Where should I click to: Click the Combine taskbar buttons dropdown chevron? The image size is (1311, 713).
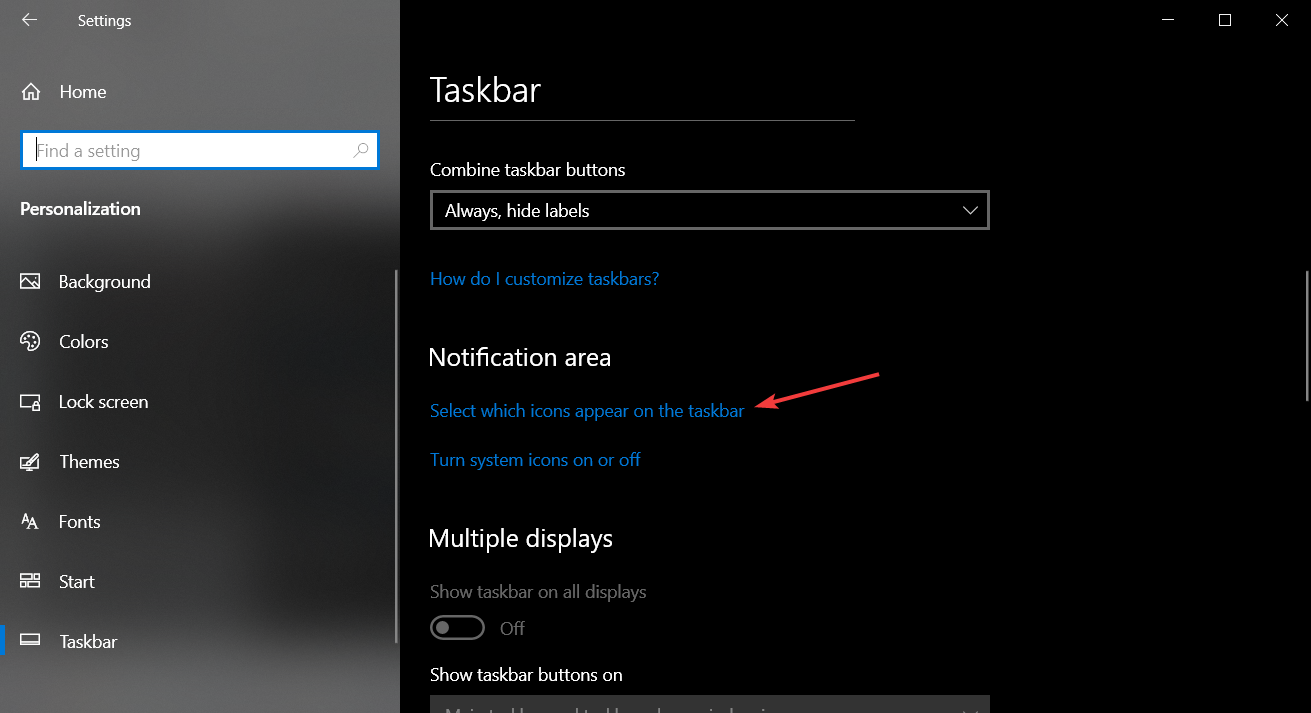point(969,211)
